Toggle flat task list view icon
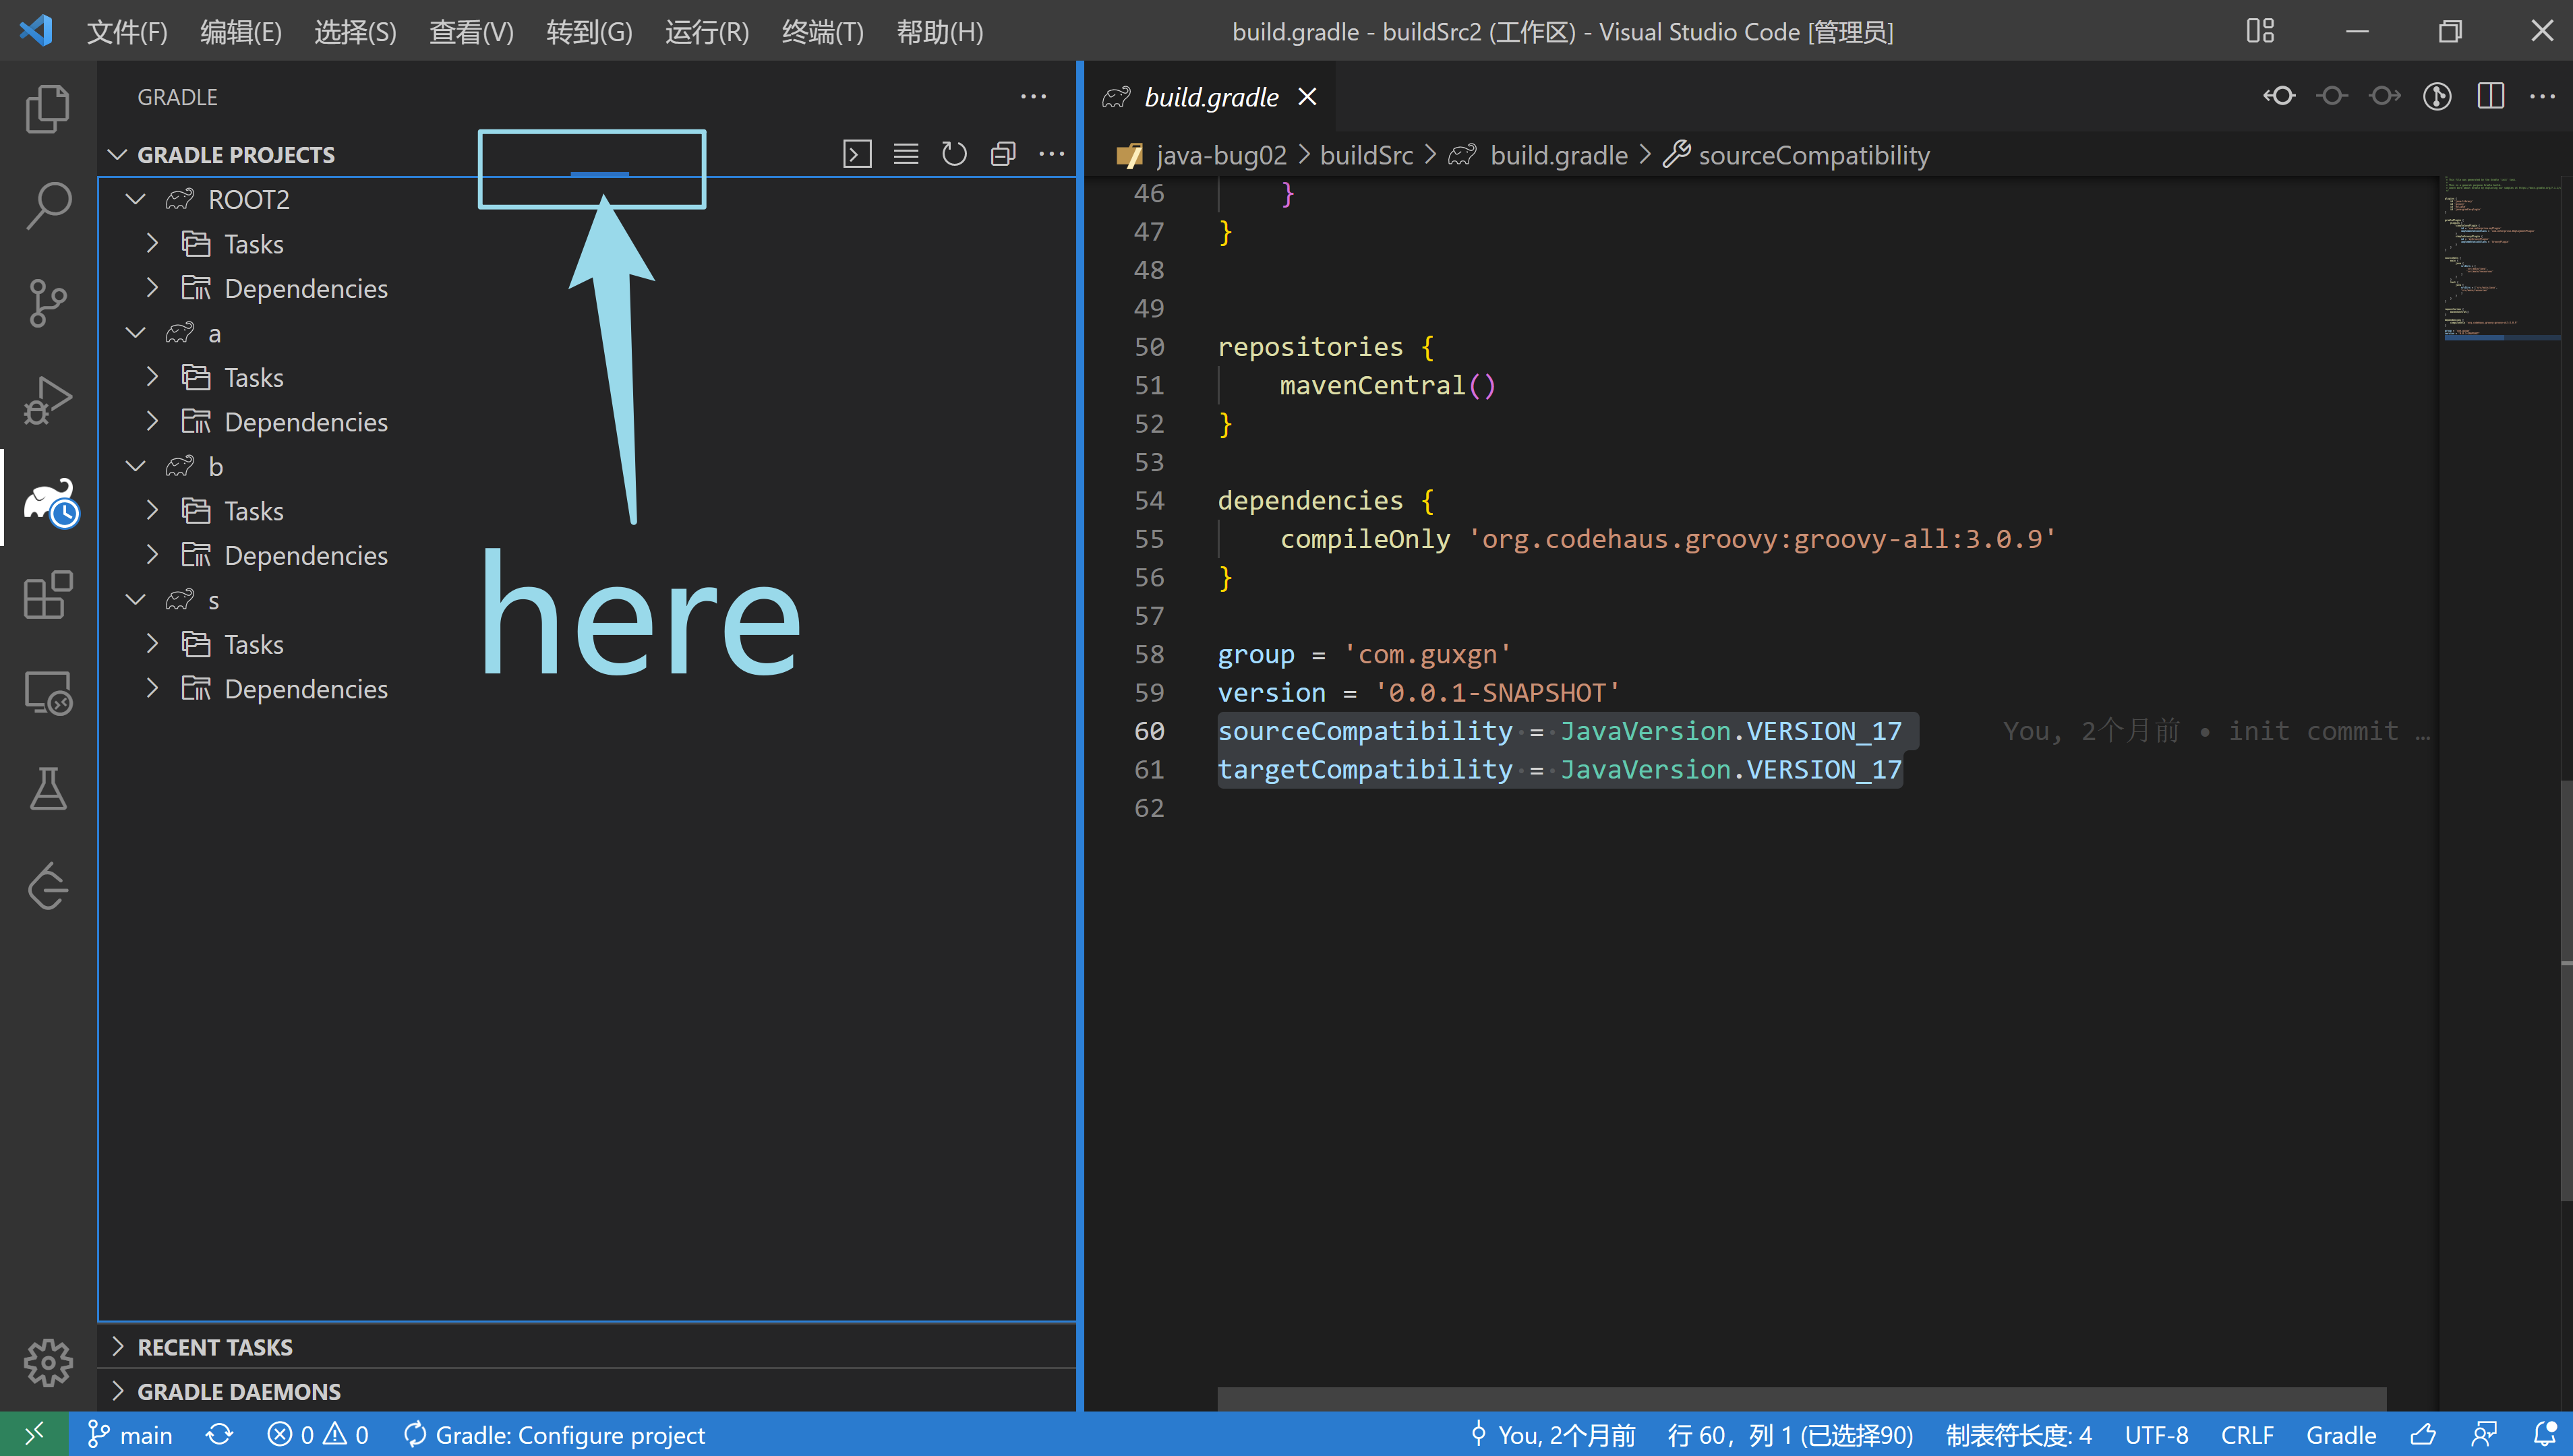The height and width of the screenshot is (1456, 2573). point(906,154)
